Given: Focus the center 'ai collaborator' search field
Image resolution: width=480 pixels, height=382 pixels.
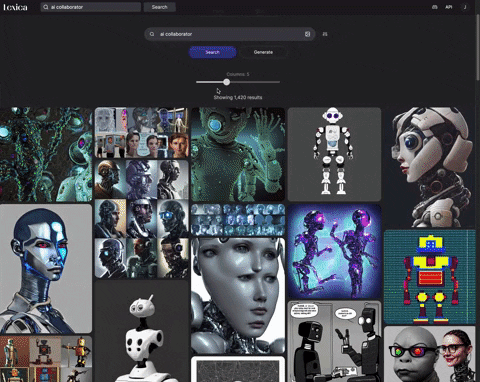Looking at the screenshot, I should pos(230,34).
